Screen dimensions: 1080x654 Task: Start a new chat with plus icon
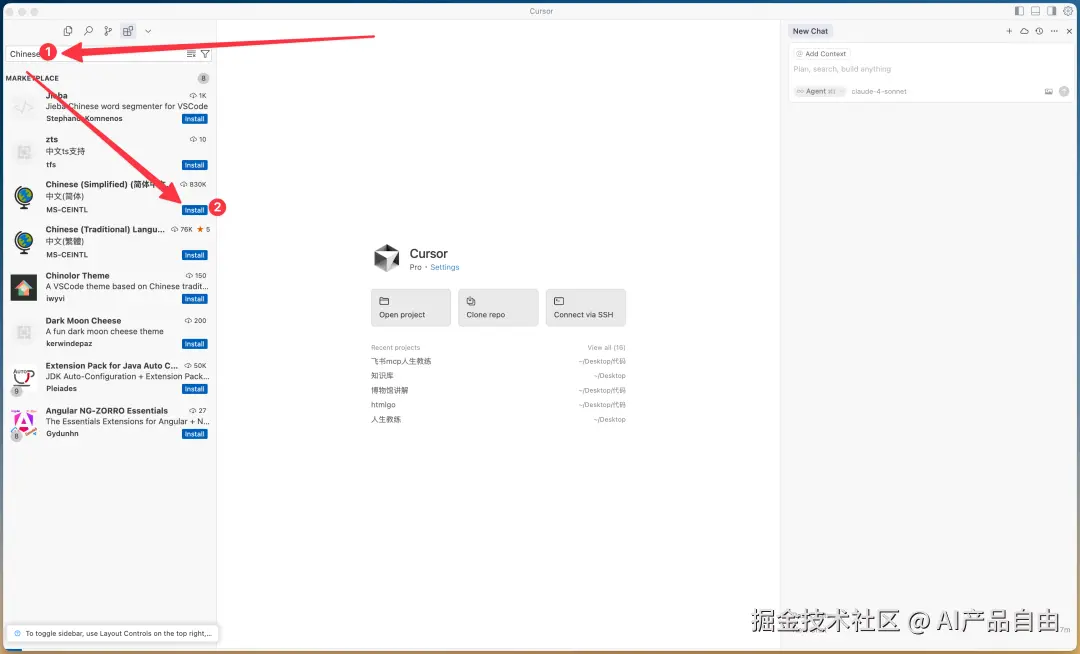click(1009, 31)
